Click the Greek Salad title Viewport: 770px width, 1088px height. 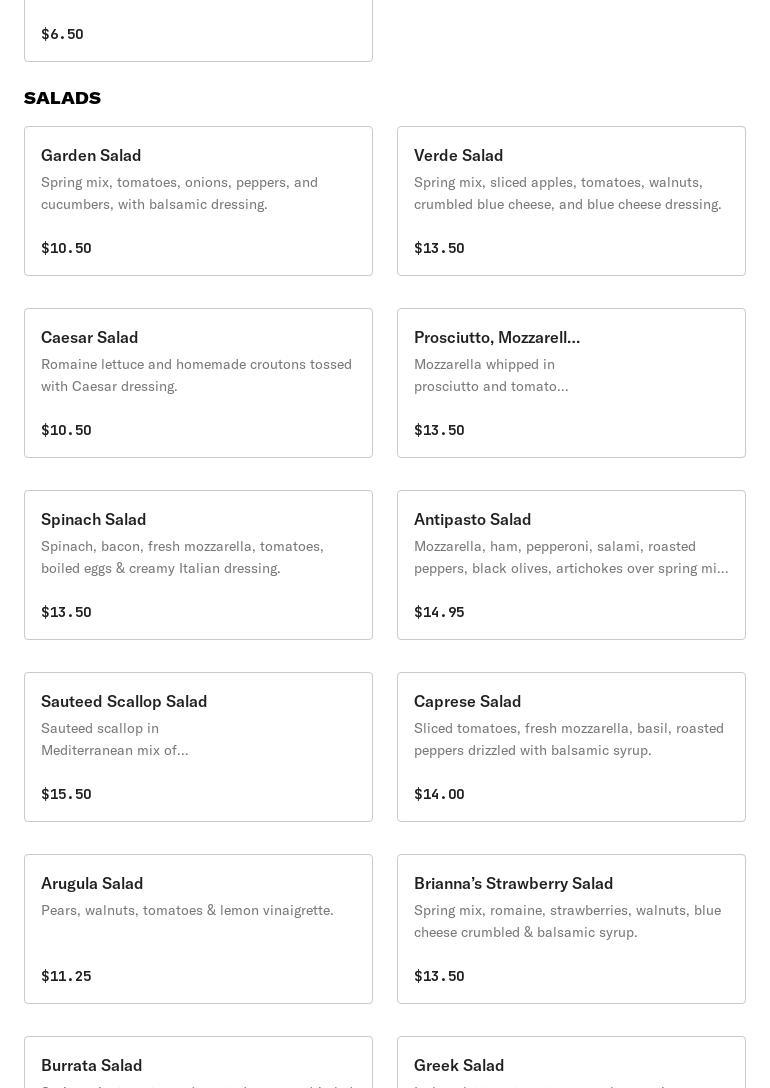(459, 1065)
